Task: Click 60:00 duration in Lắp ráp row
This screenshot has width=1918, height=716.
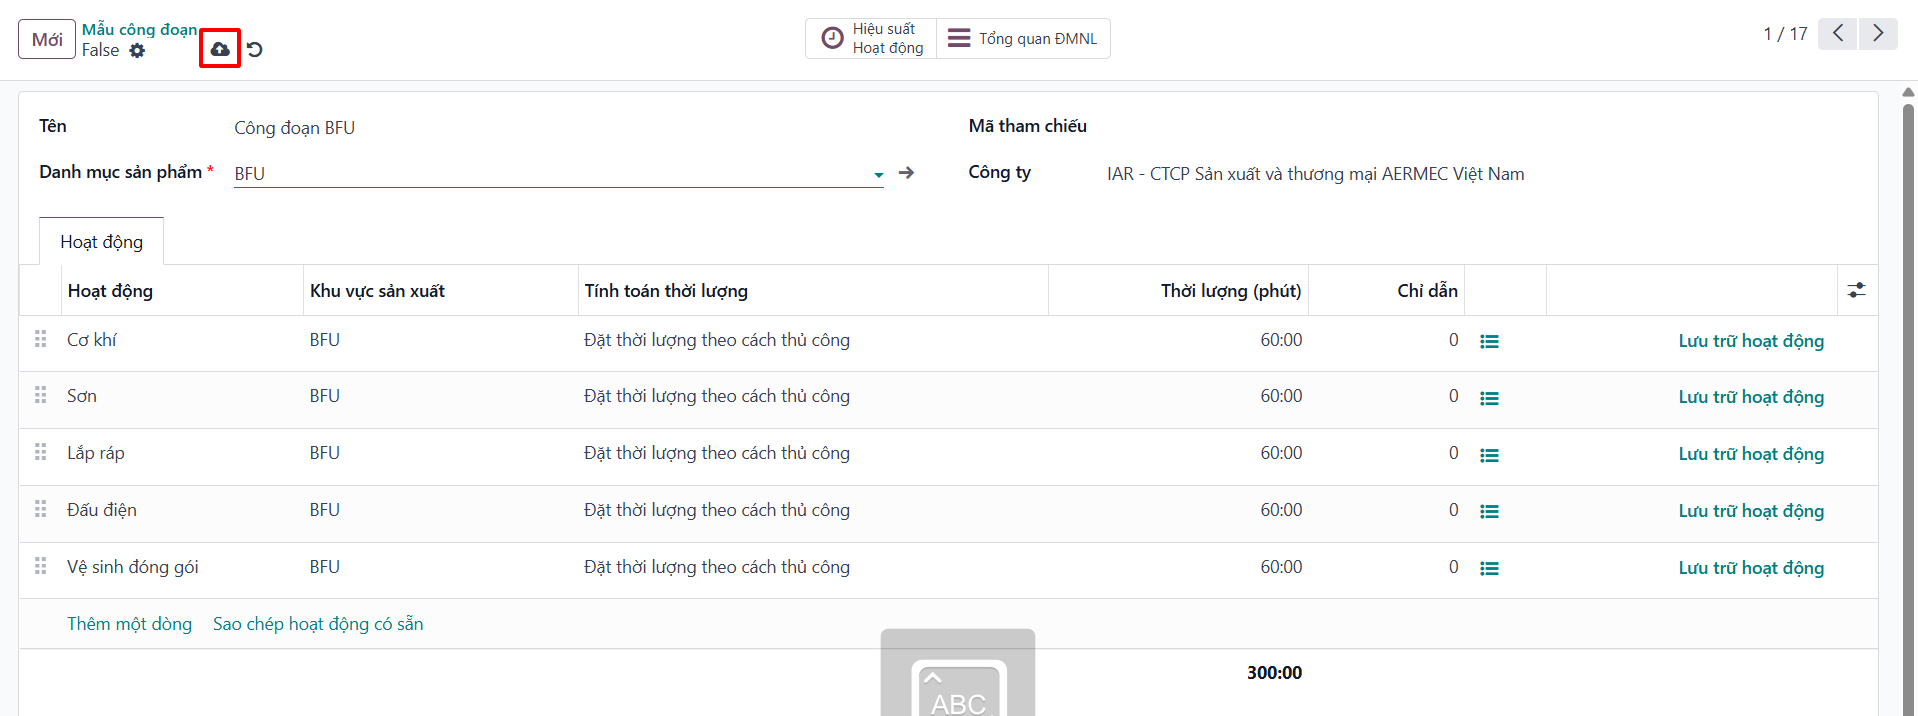Action: pyautogui.click(x=1281, y=453)
